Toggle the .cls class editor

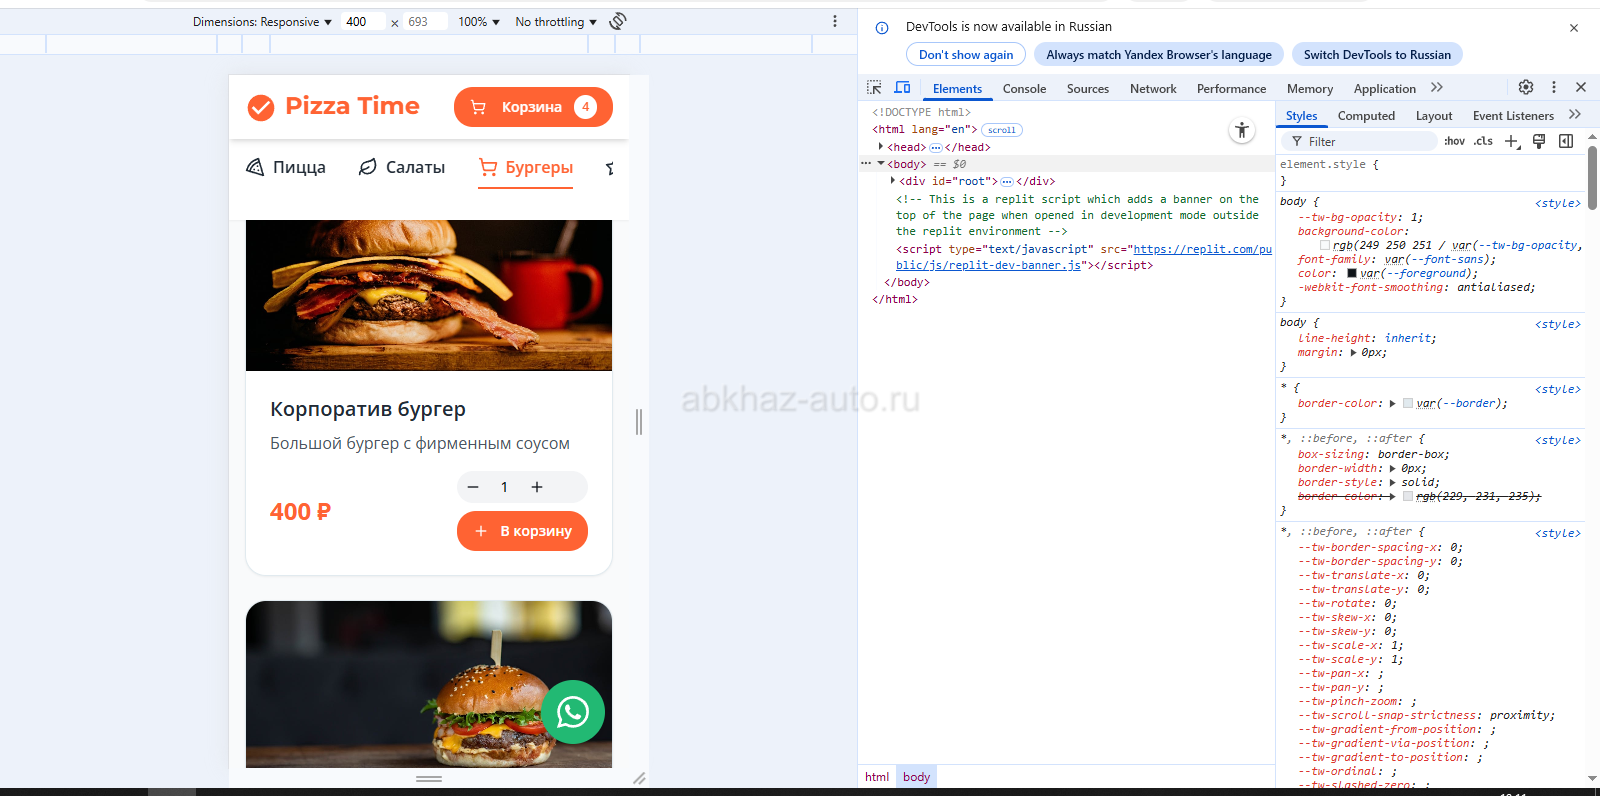tap(1483, 142)
